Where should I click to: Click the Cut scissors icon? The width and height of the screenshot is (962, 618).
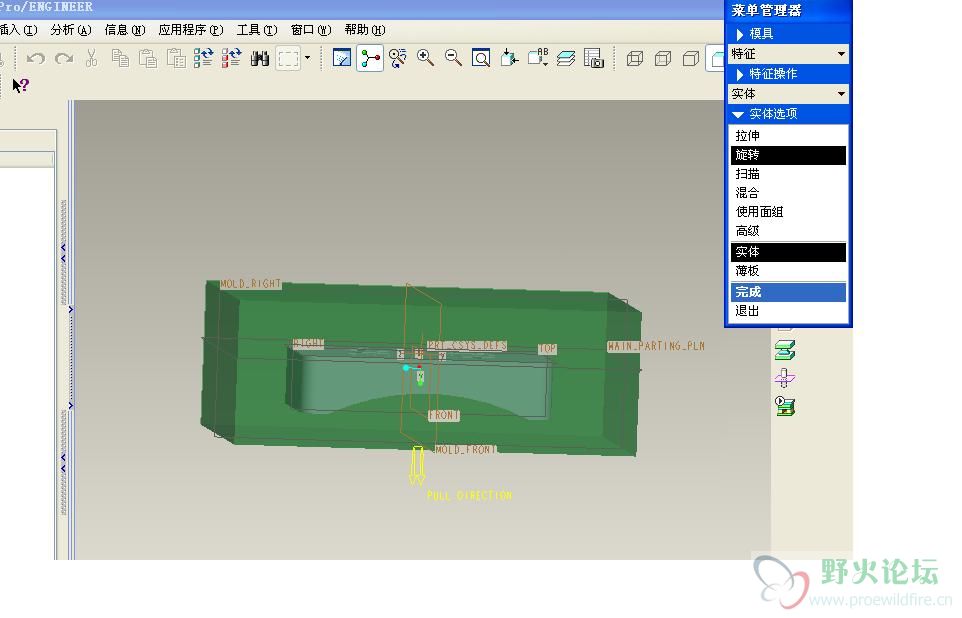coord(91,58)
